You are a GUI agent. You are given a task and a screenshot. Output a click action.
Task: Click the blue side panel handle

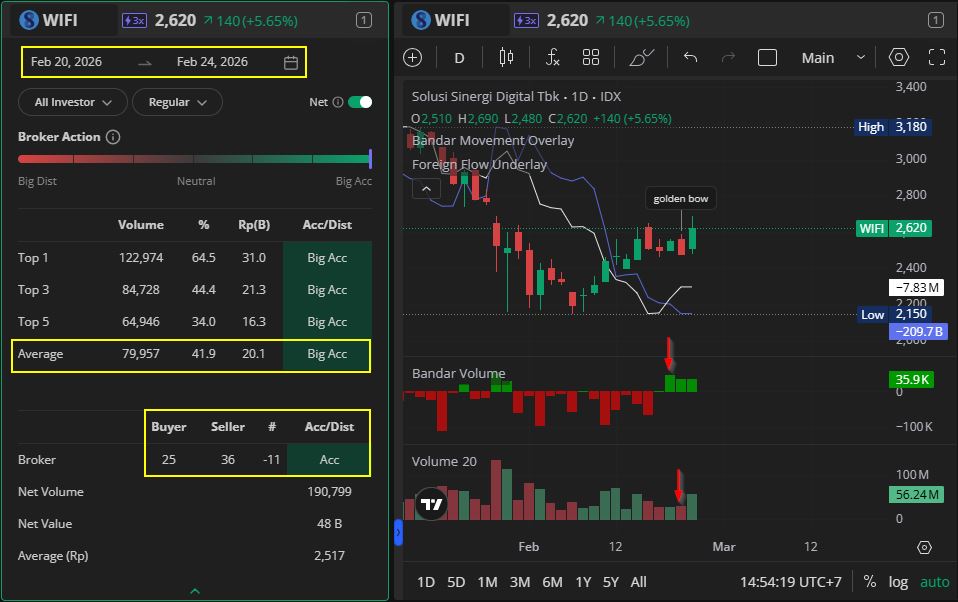click(x=398, y=532)
